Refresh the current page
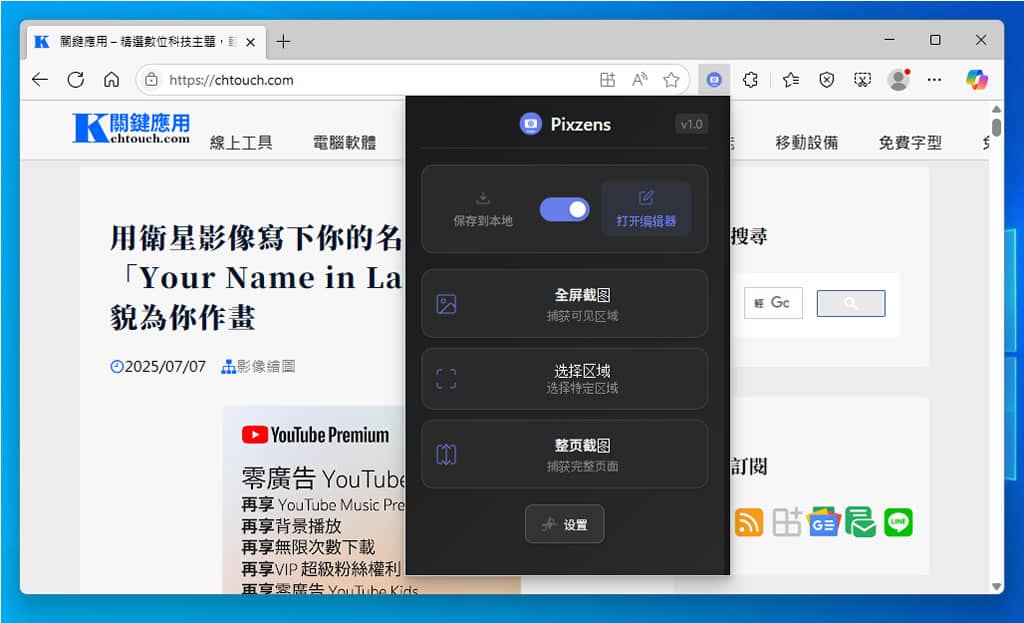1024x623 pixels. (76, 80)
